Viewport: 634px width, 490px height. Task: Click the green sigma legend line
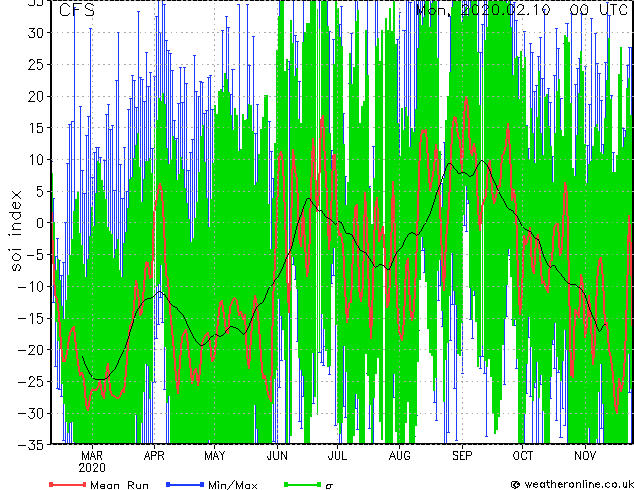(x=302, y=484)
